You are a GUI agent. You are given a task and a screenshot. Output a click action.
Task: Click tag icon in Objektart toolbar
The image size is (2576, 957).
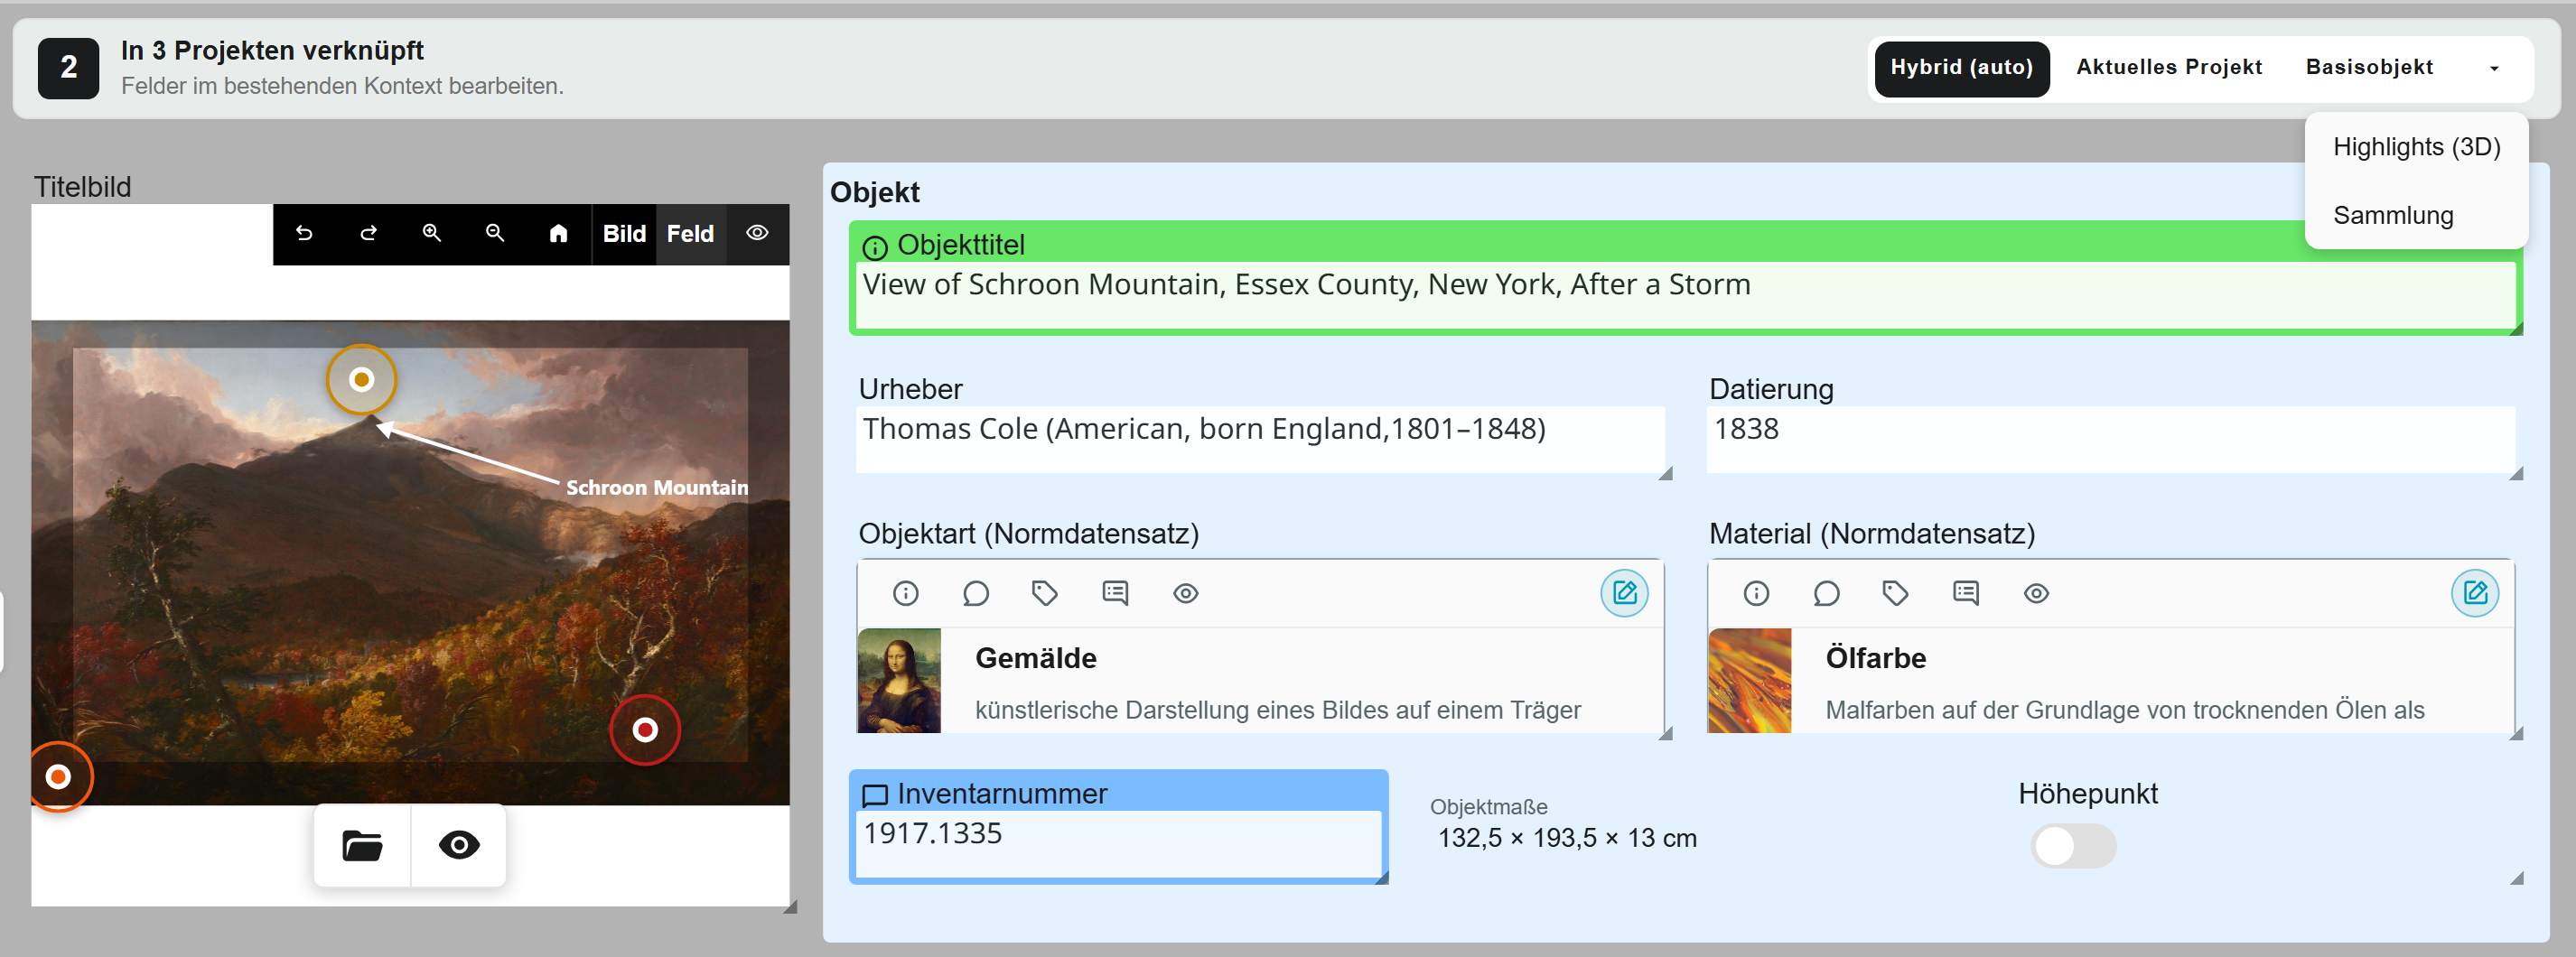(1045, 593)
